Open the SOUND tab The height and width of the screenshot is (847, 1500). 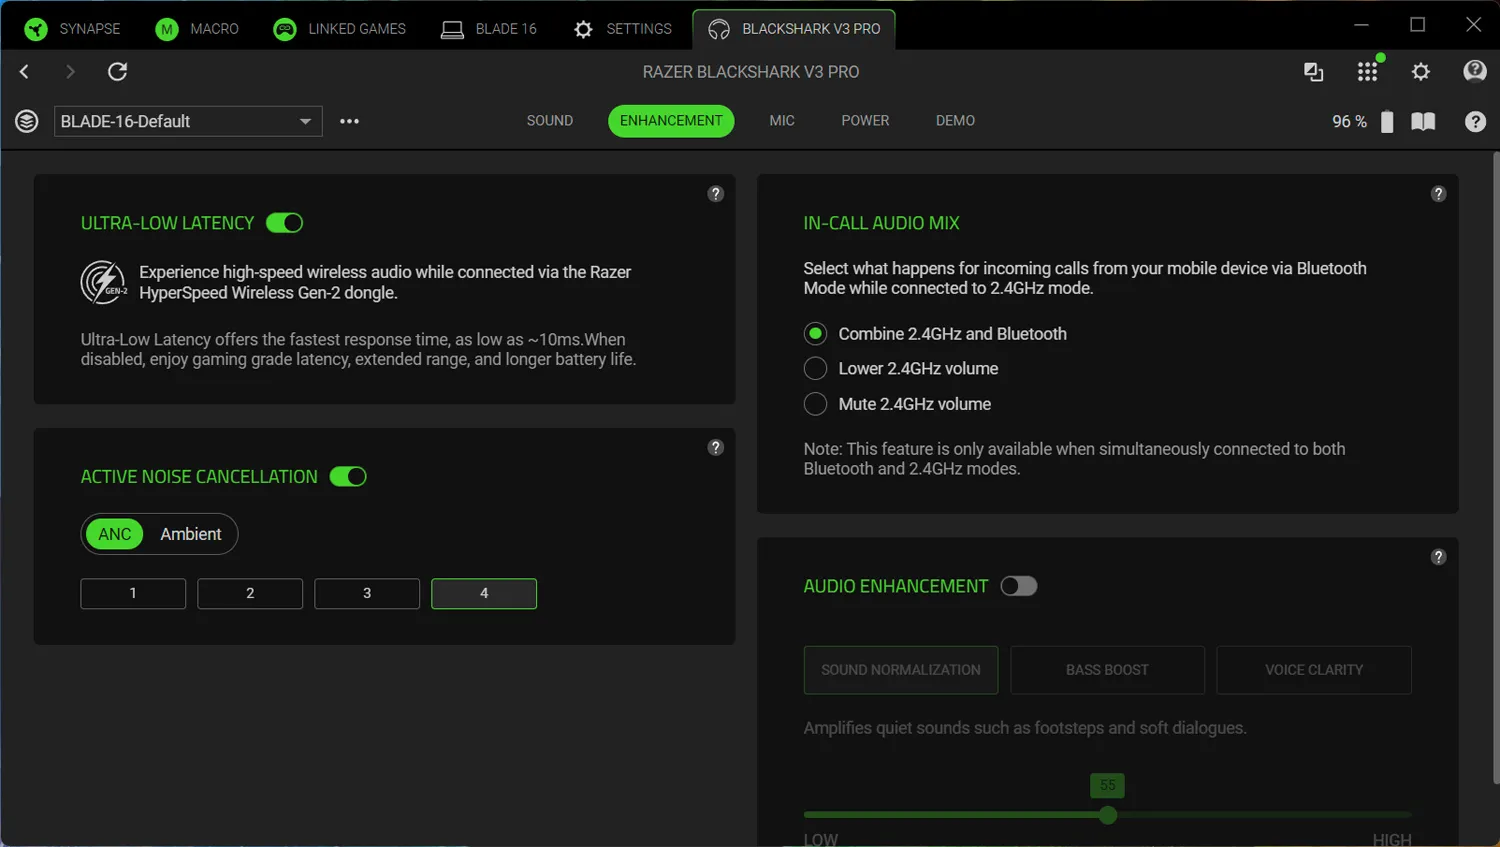coord(550,121)
